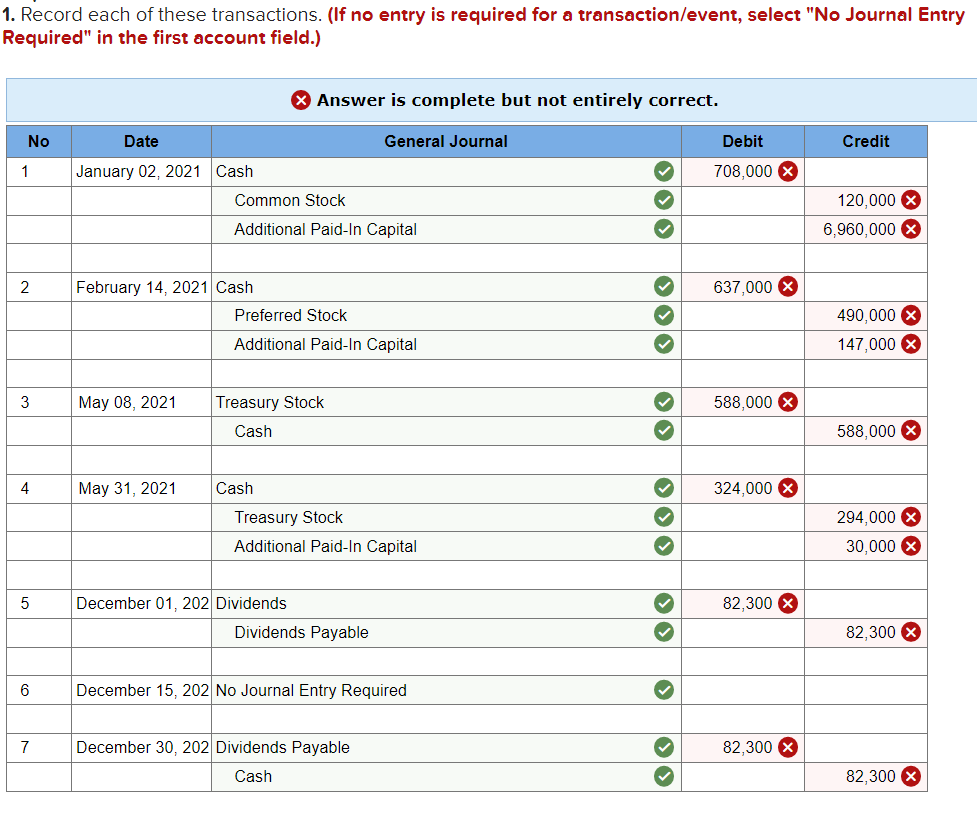Click the red X next to 588,000 credit
The image size is (977, 822).
click(x=910, y=431)
